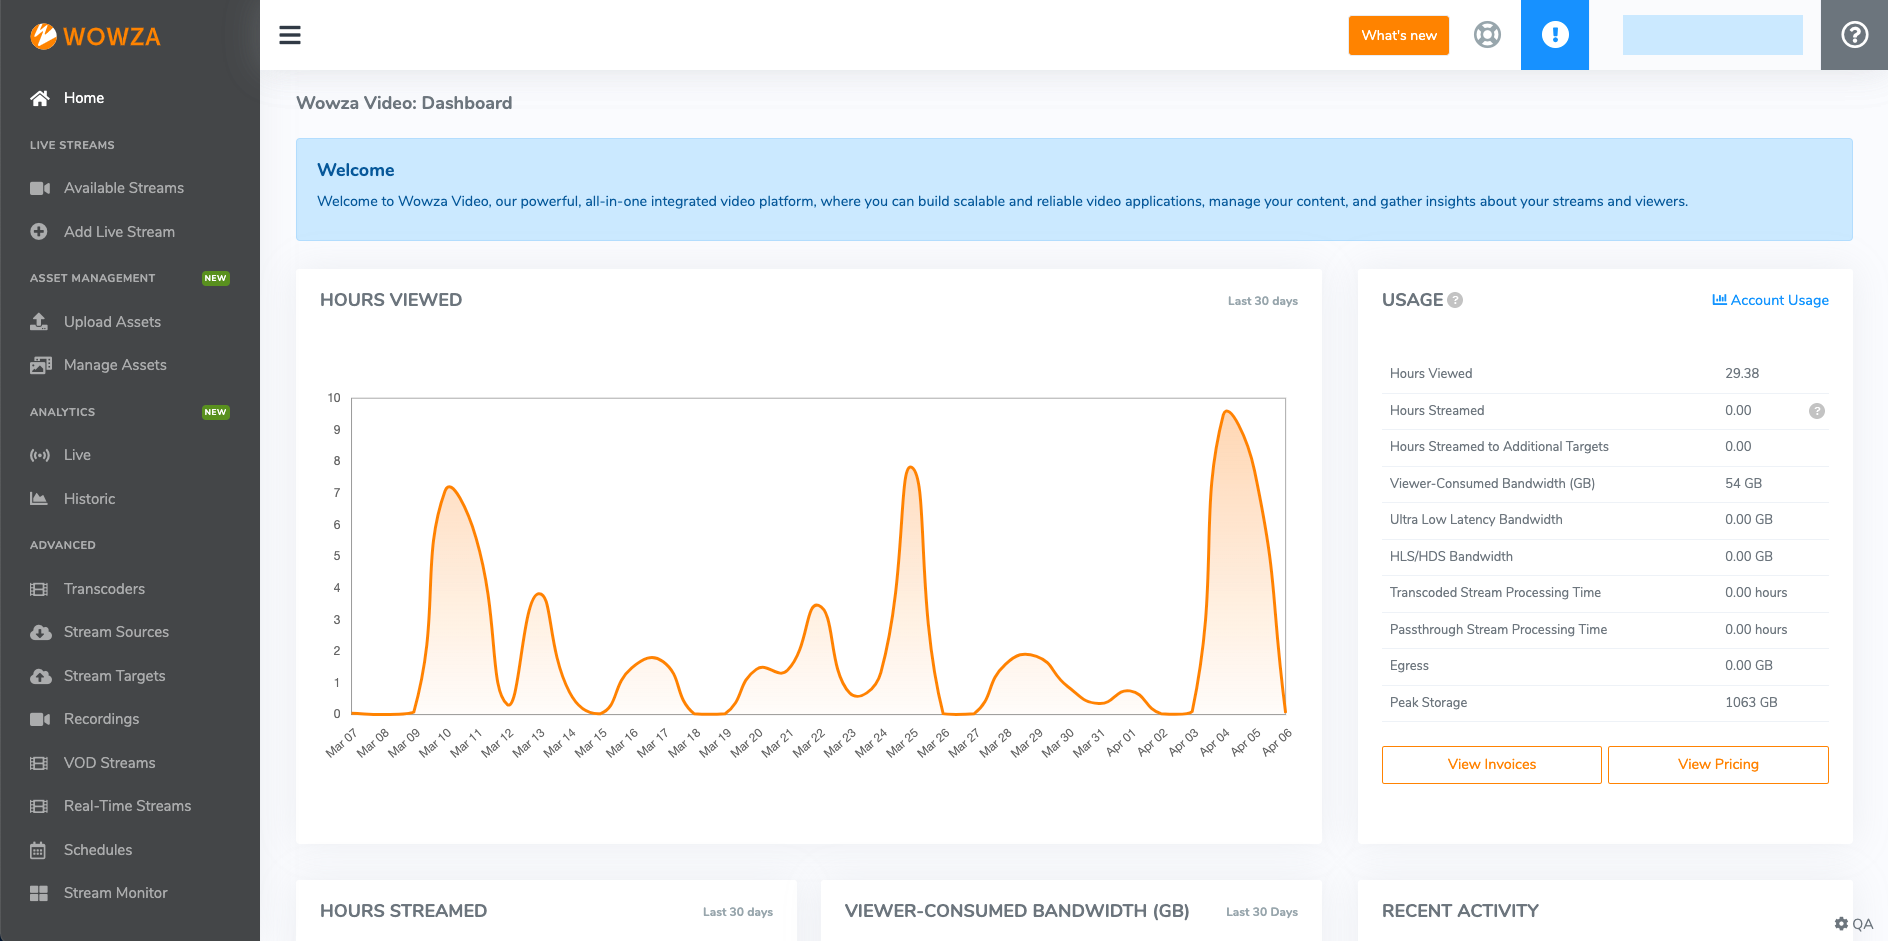Open Schedules menu item
Image resolution: width=1888 pixels, height=941 pixels.
(x=98, y=850)
